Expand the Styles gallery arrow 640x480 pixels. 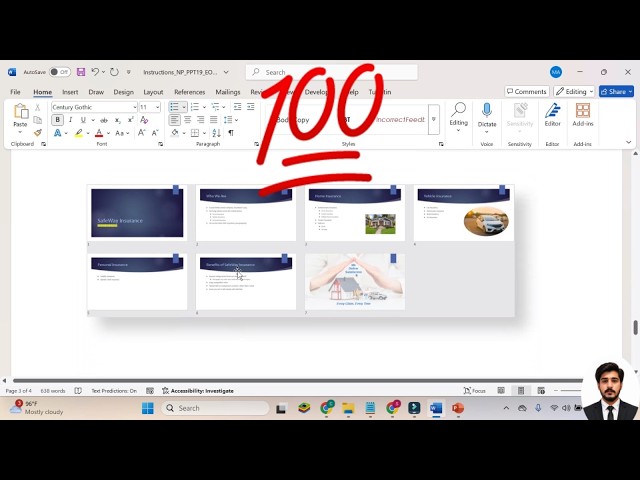434,119
